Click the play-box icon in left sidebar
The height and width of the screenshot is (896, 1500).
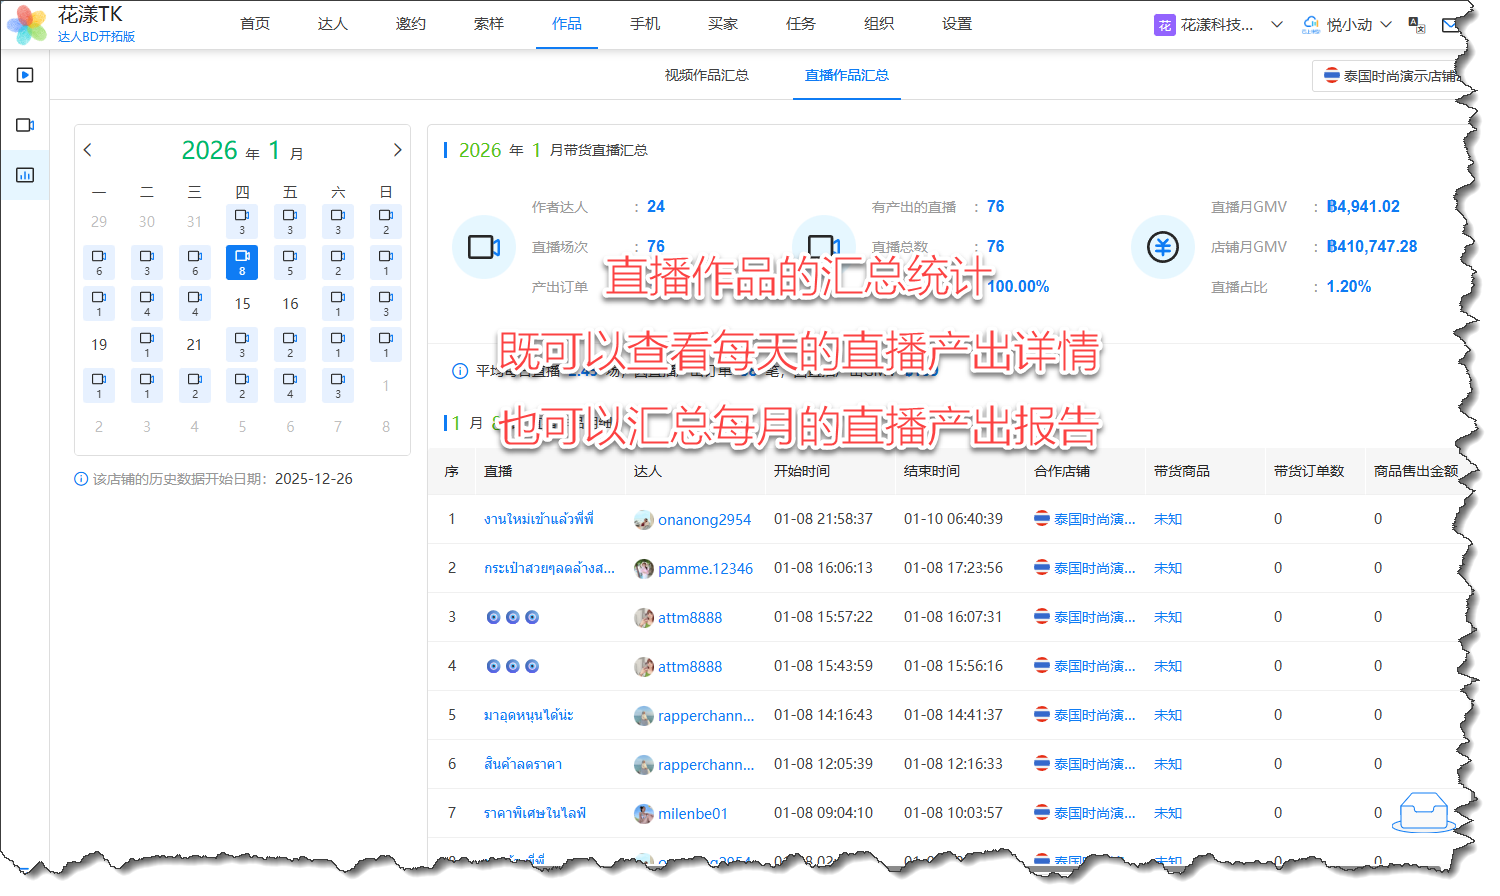coord(25,75)
